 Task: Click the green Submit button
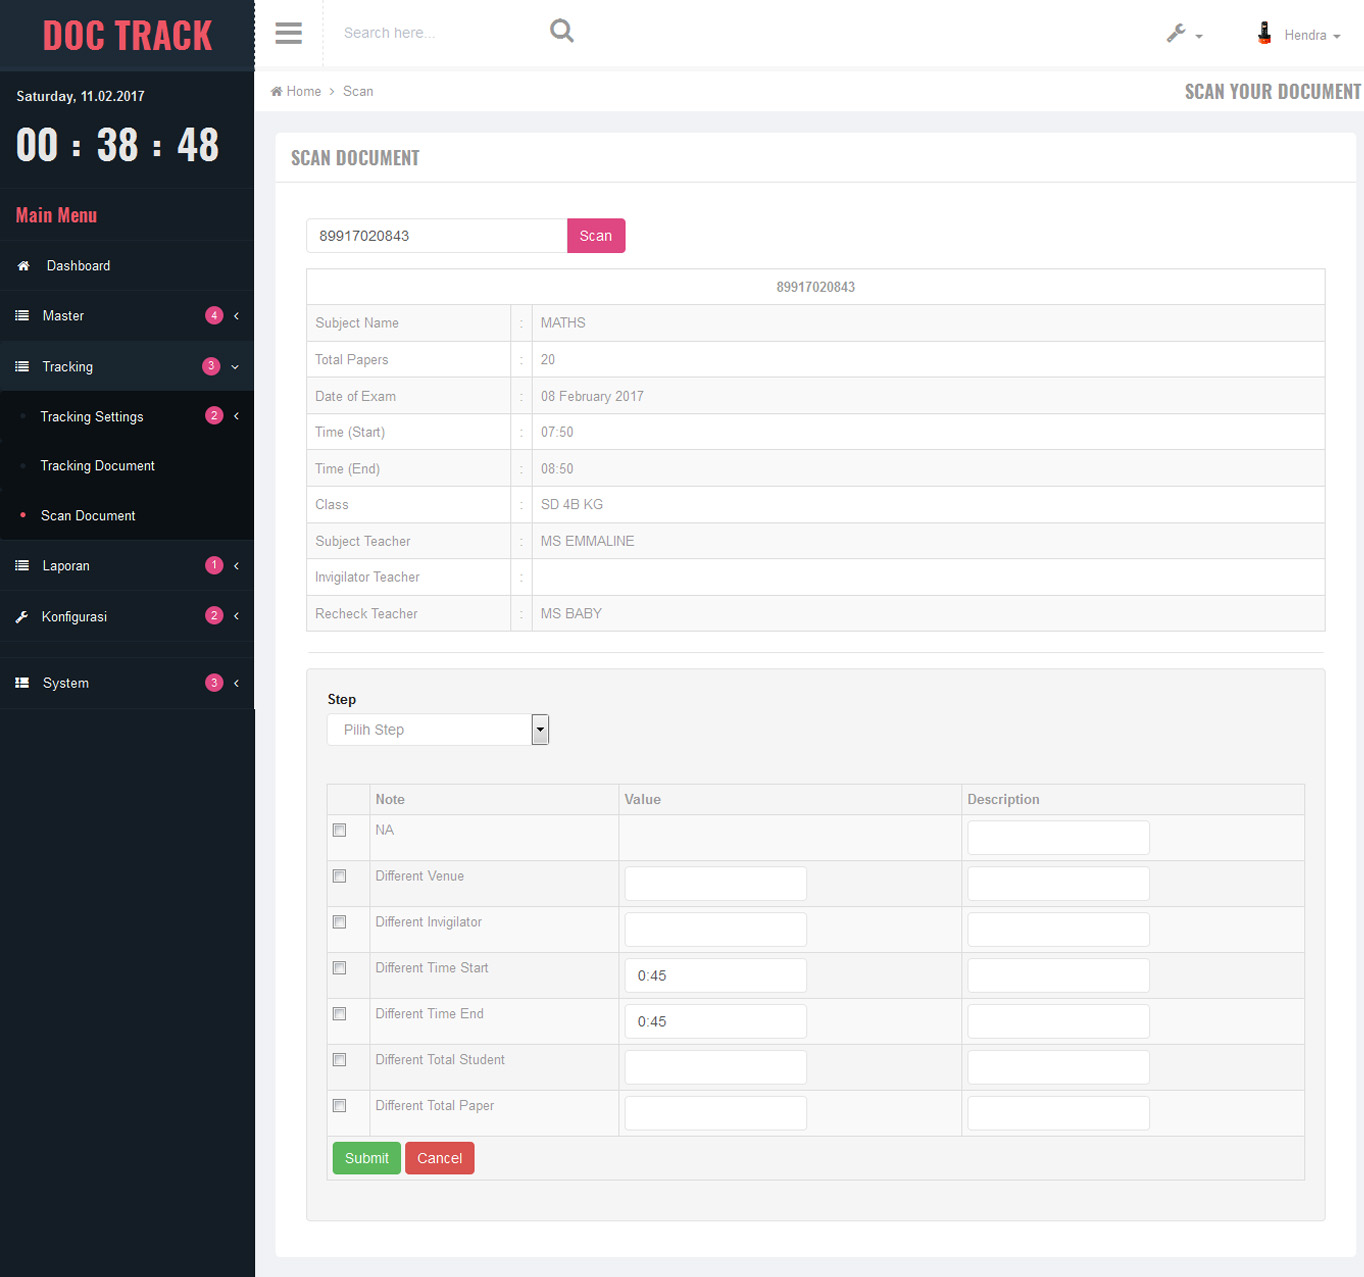coord(366,1158)
